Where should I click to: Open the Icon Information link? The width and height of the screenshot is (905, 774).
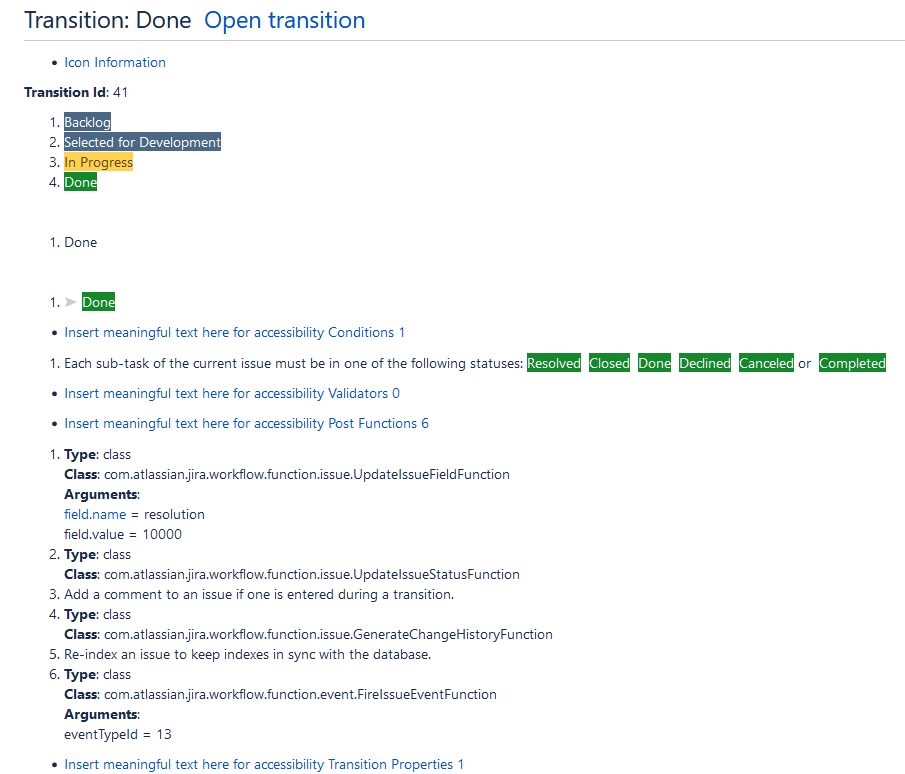(x=115, y=62)
